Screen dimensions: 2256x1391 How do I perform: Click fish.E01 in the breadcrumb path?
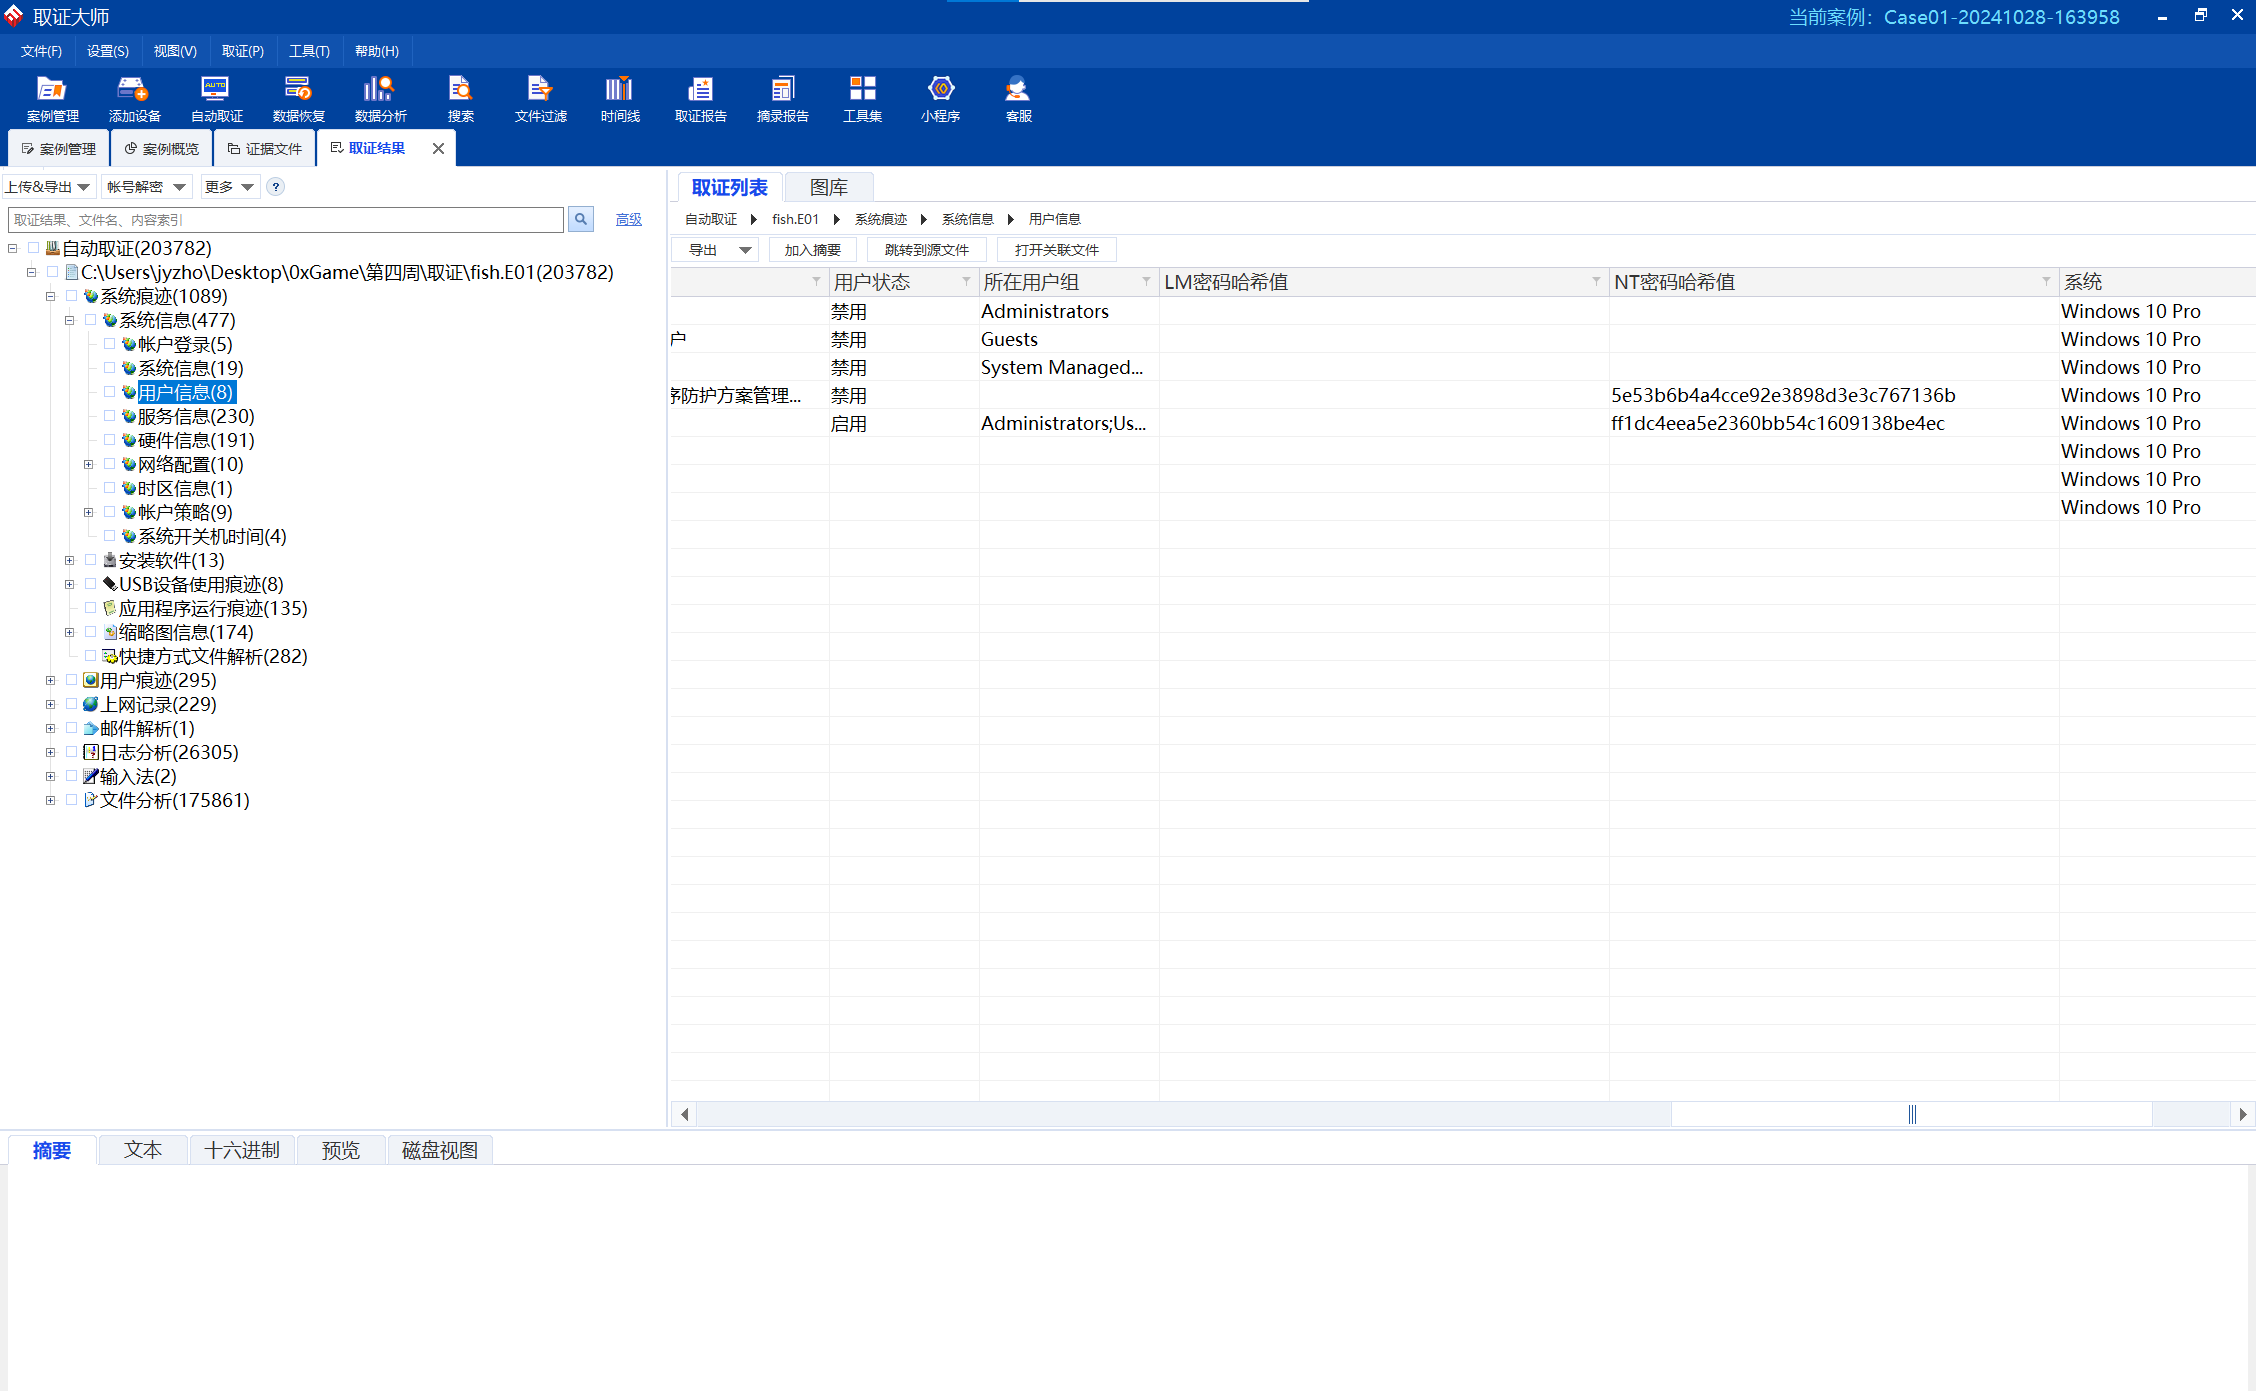(x=795, y=219)
